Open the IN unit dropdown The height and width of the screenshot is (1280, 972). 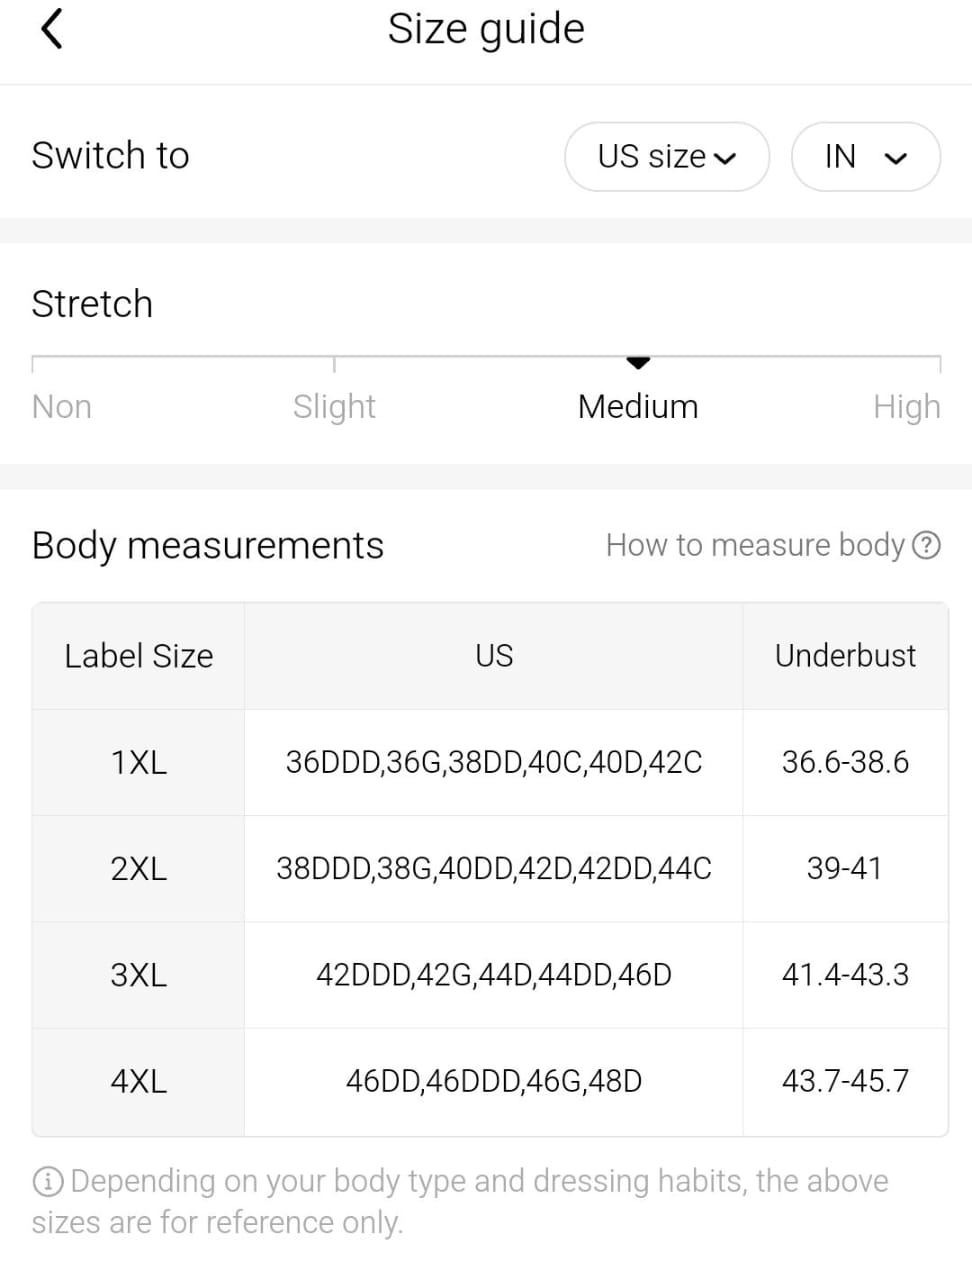pos(865,156)
